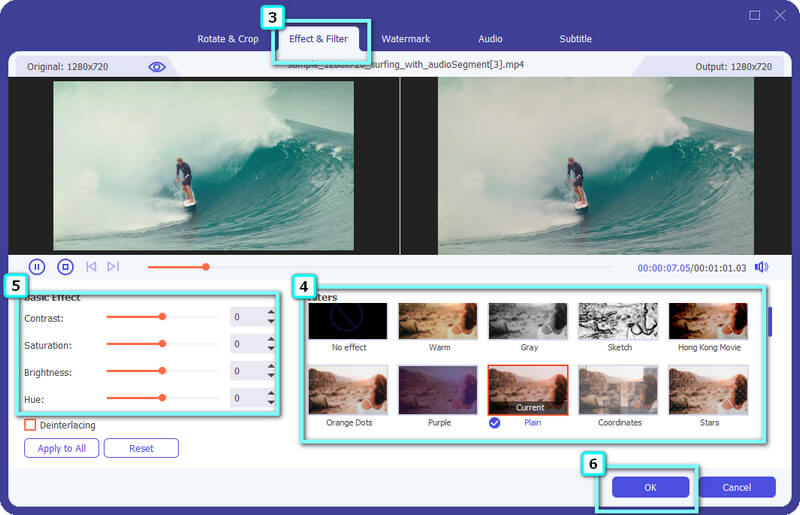The image size is (800, 515).
Task: Pause the video playback
Action: click(37, 267)
